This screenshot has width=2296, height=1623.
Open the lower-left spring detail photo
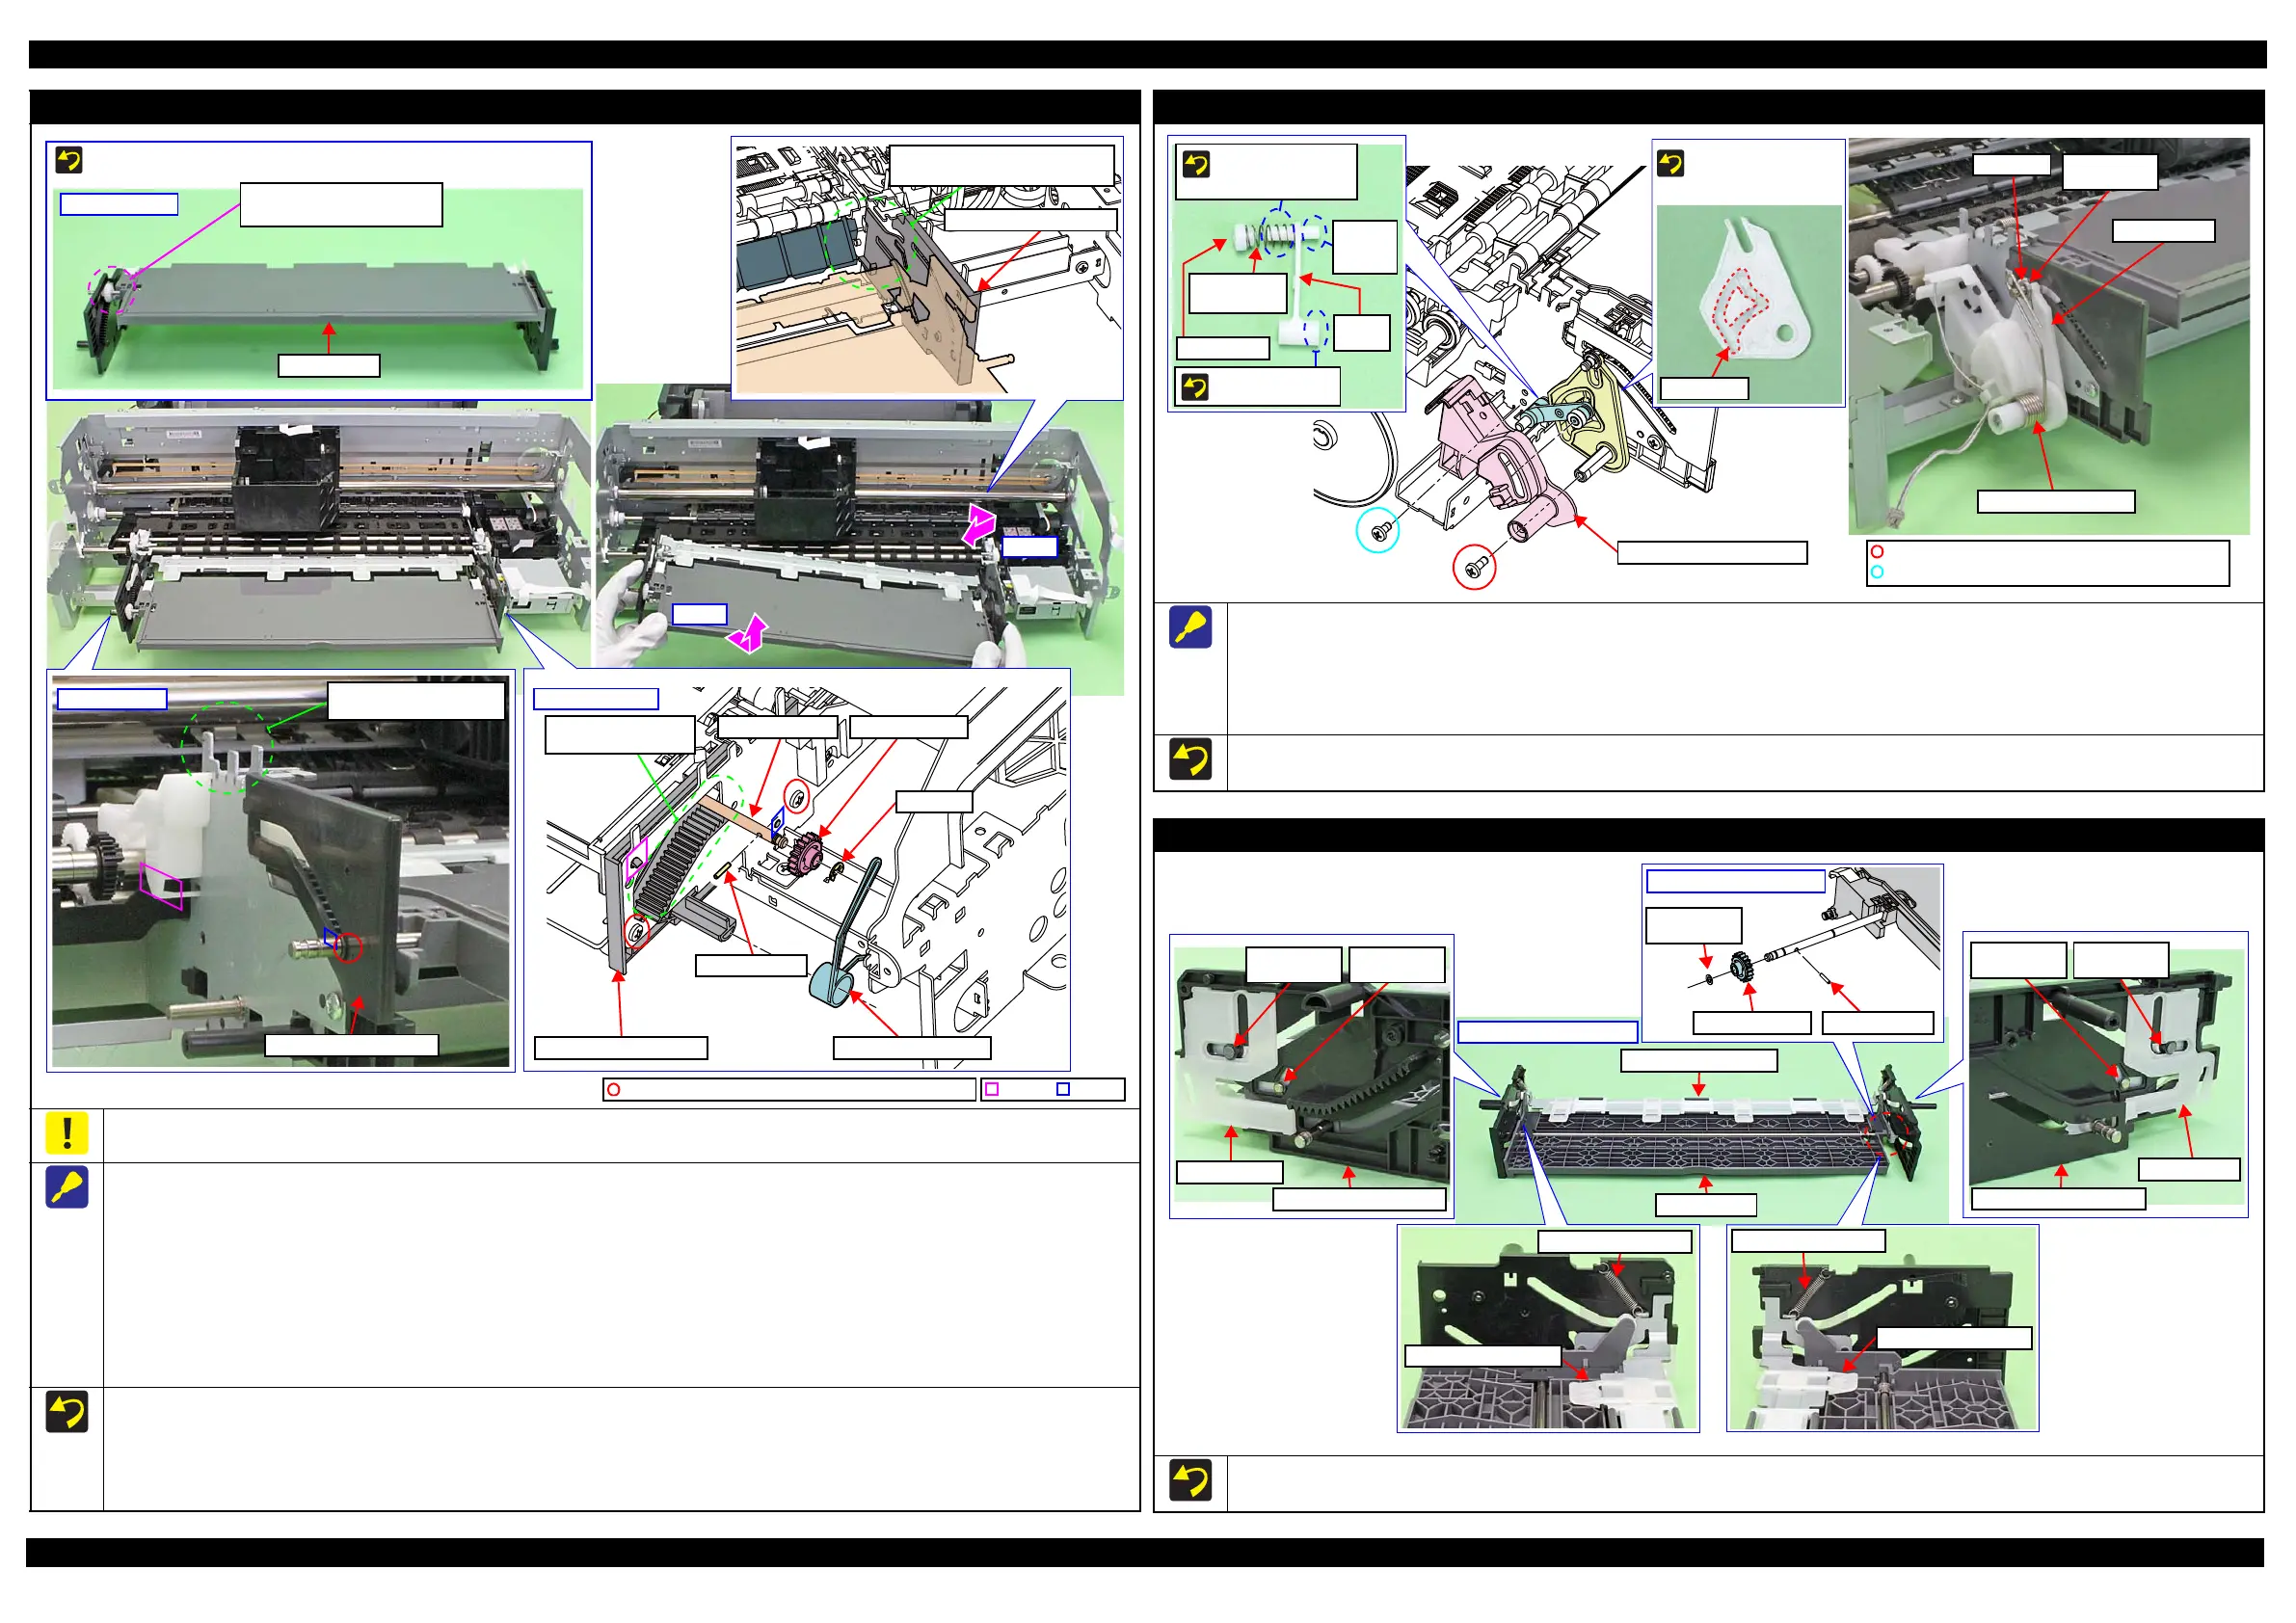point(1548,1329)
